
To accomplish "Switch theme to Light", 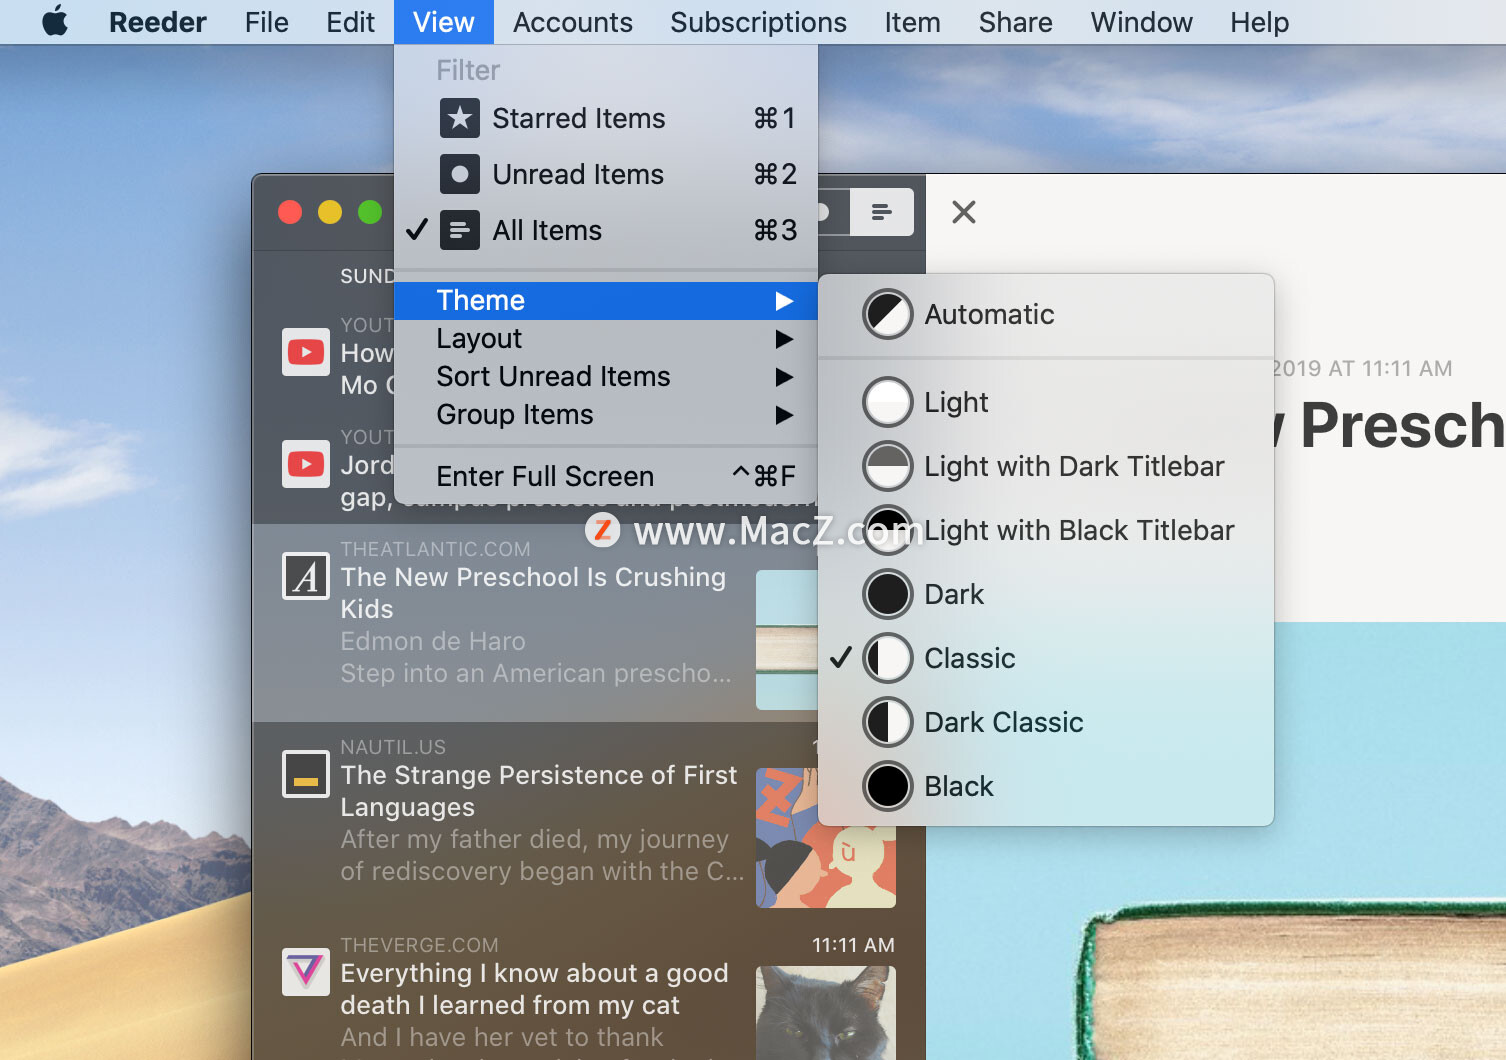I will pyautogui.click(x=1046, y=402).
